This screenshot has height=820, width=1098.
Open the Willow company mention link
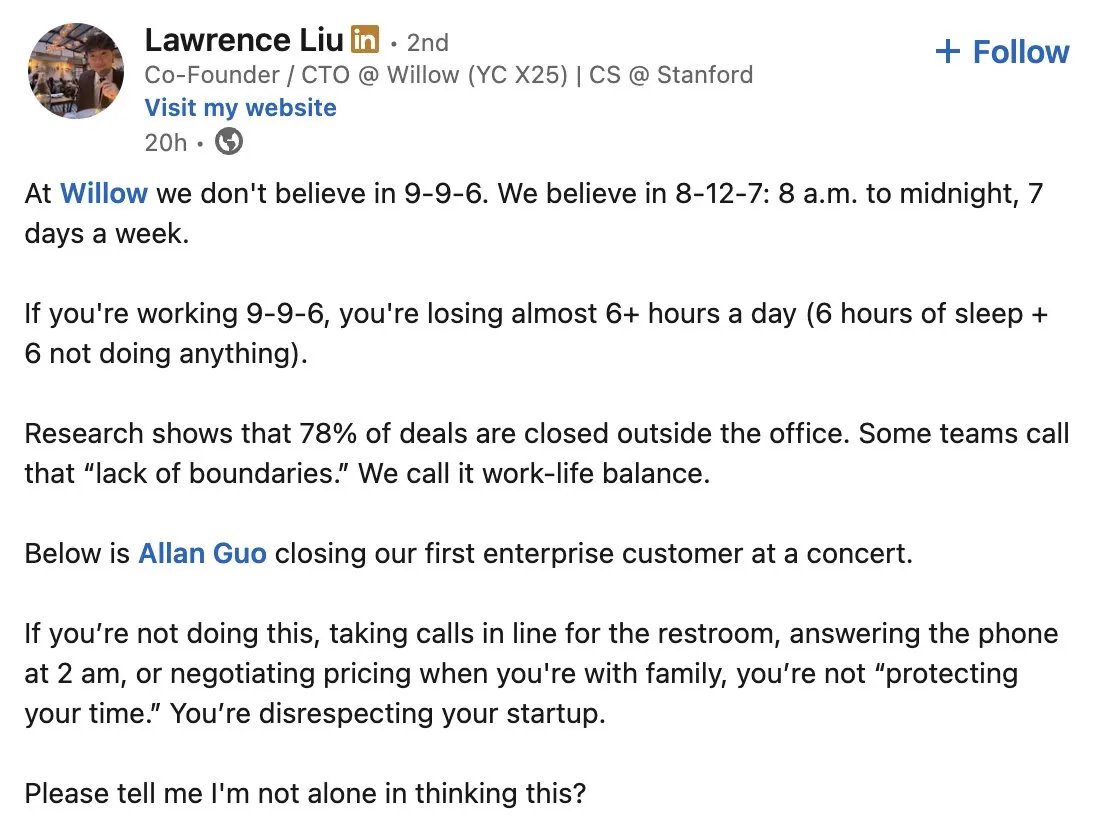[x=104, y=193]
